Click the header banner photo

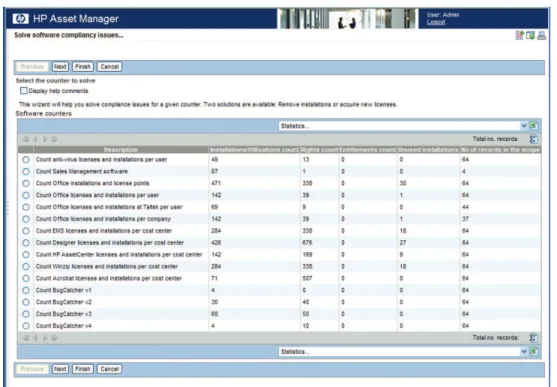[348, 18]
